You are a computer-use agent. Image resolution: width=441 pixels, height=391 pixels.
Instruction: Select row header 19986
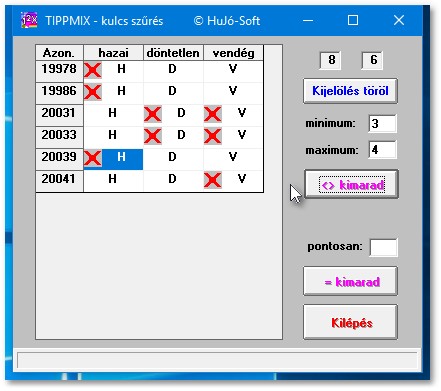click(59, 93)
